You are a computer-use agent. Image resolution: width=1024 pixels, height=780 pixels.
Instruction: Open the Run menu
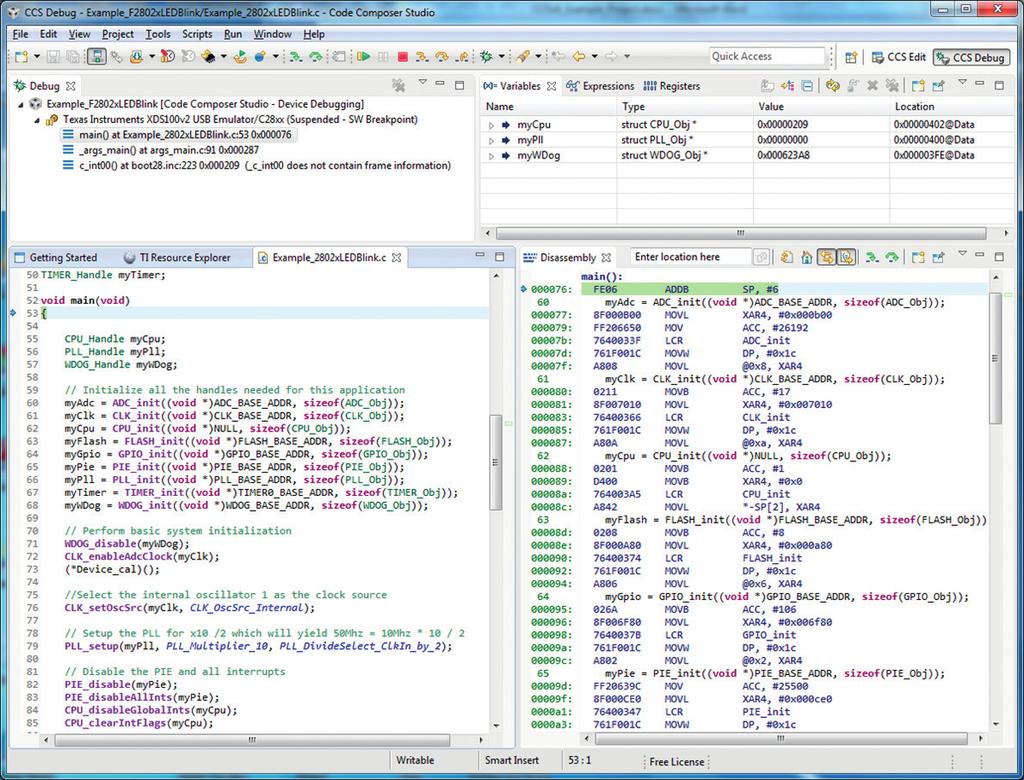click(x=233, y=34)
